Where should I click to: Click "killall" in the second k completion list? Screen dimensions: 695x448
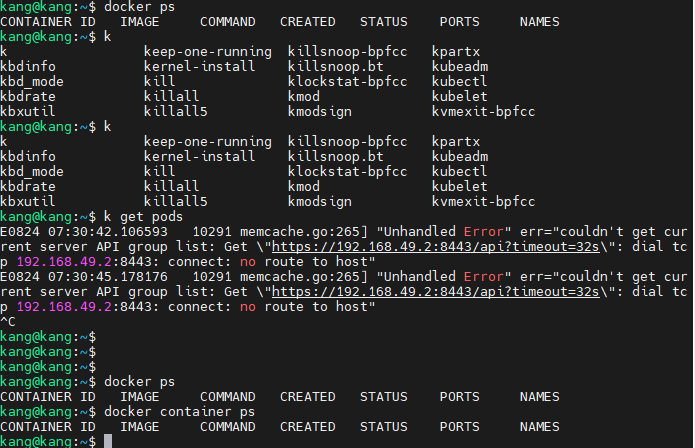[171, 187]
